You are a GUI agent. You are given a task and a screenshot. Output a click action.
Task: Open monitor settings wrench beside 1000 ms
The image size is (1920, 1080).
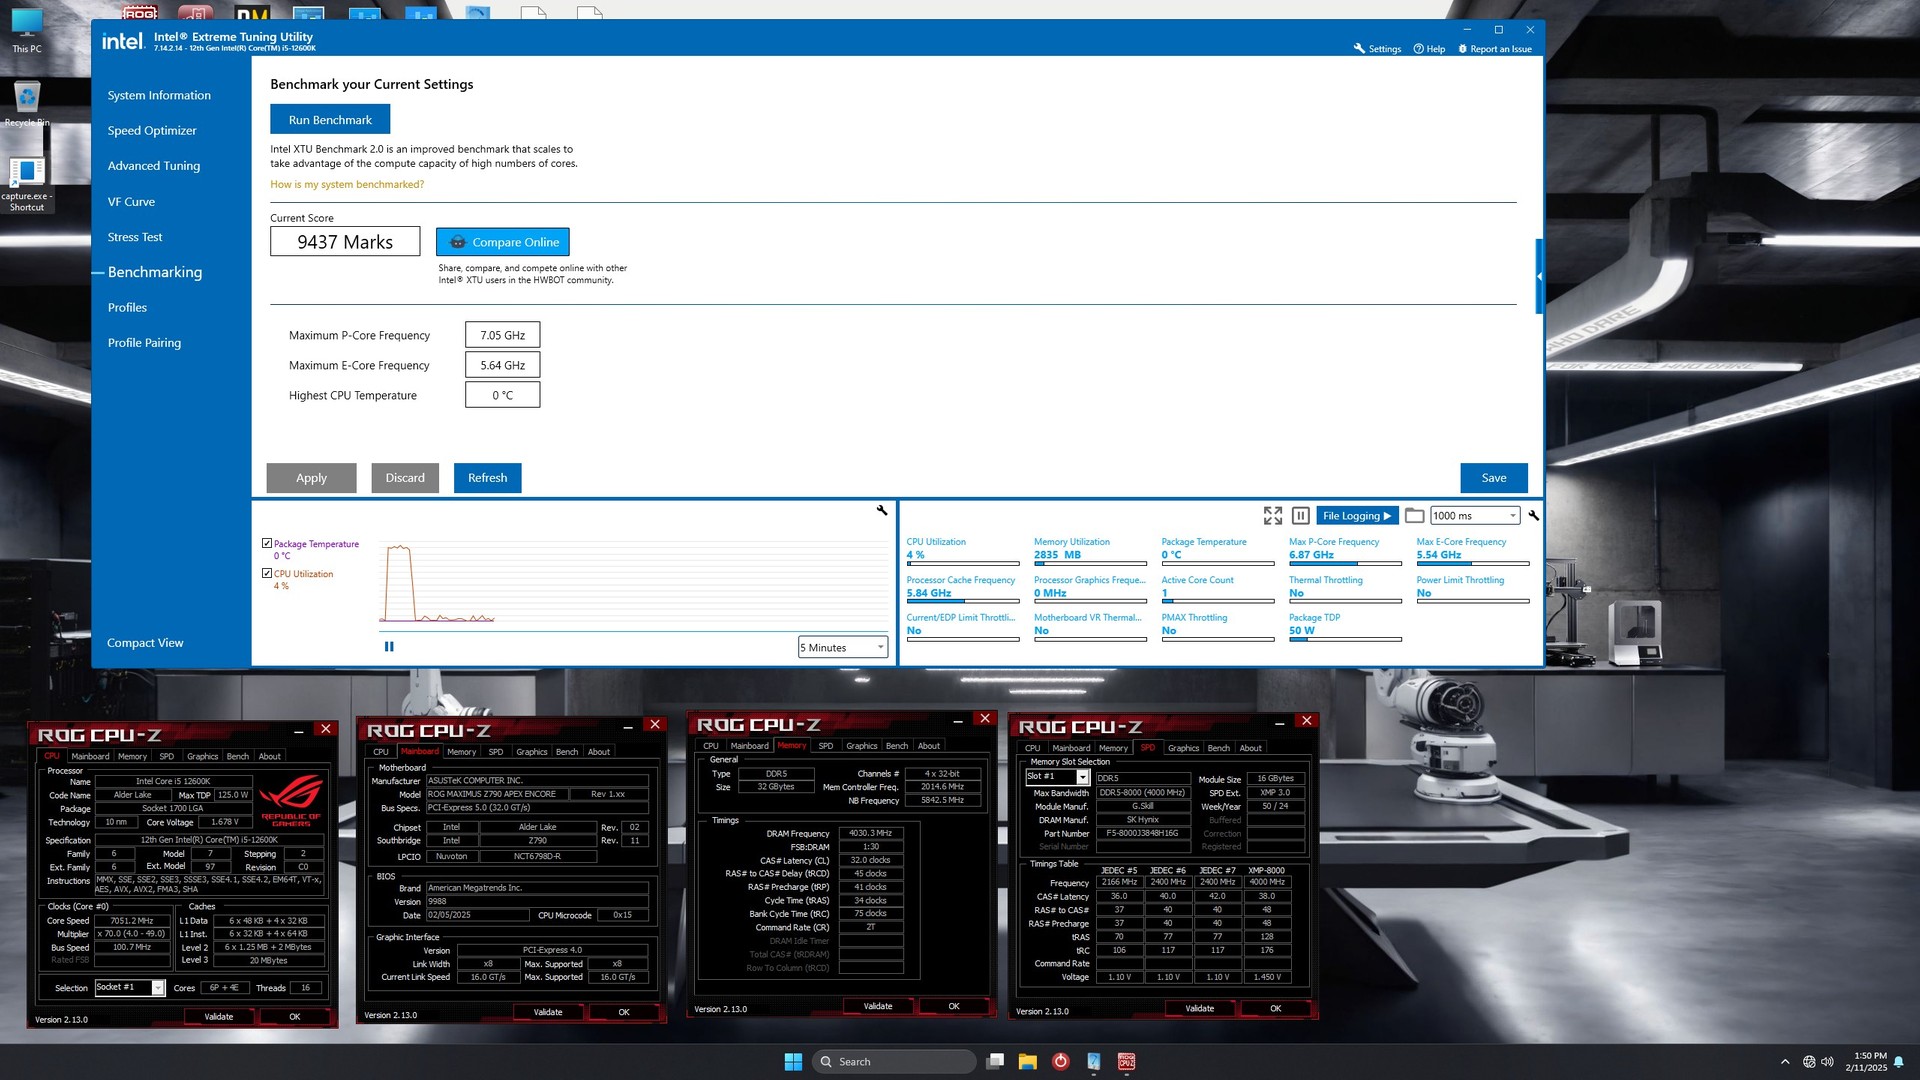tap(1533, 515)
